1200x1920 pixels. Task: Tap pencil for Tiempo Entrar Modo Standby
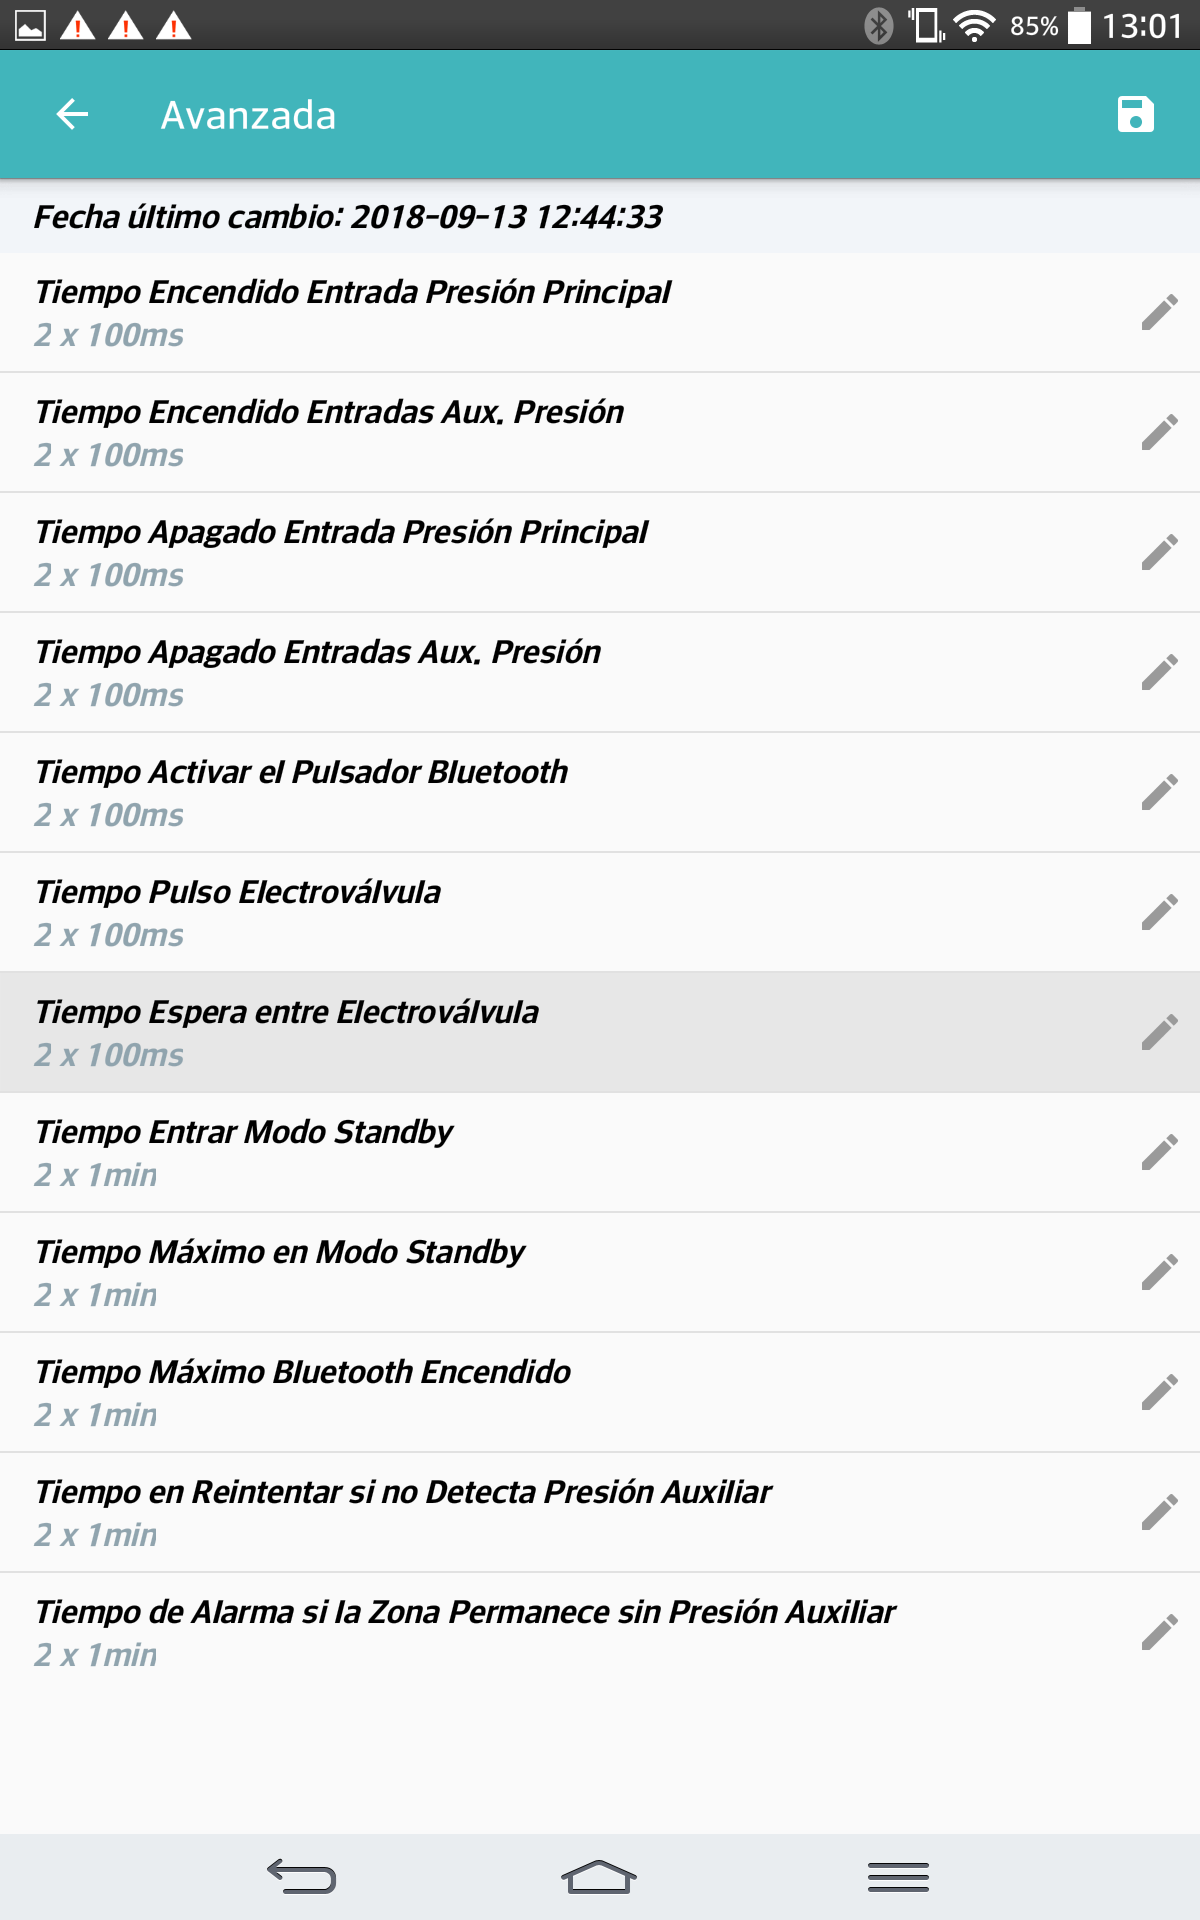(1159, 1153)
